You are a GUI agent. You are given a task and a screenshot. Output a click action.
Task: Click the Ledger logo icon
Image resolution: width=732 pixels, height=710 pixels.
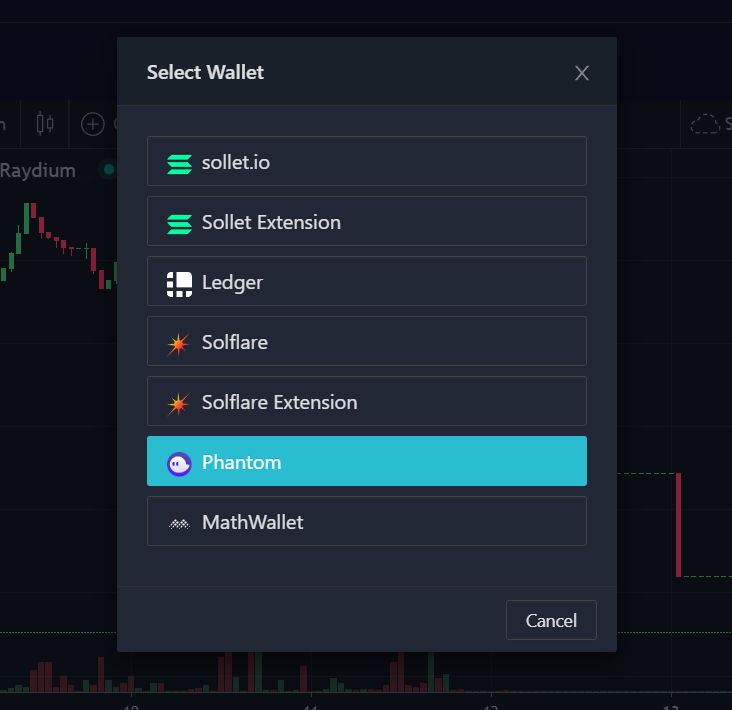pyautogui.click(x=179, y=284)
